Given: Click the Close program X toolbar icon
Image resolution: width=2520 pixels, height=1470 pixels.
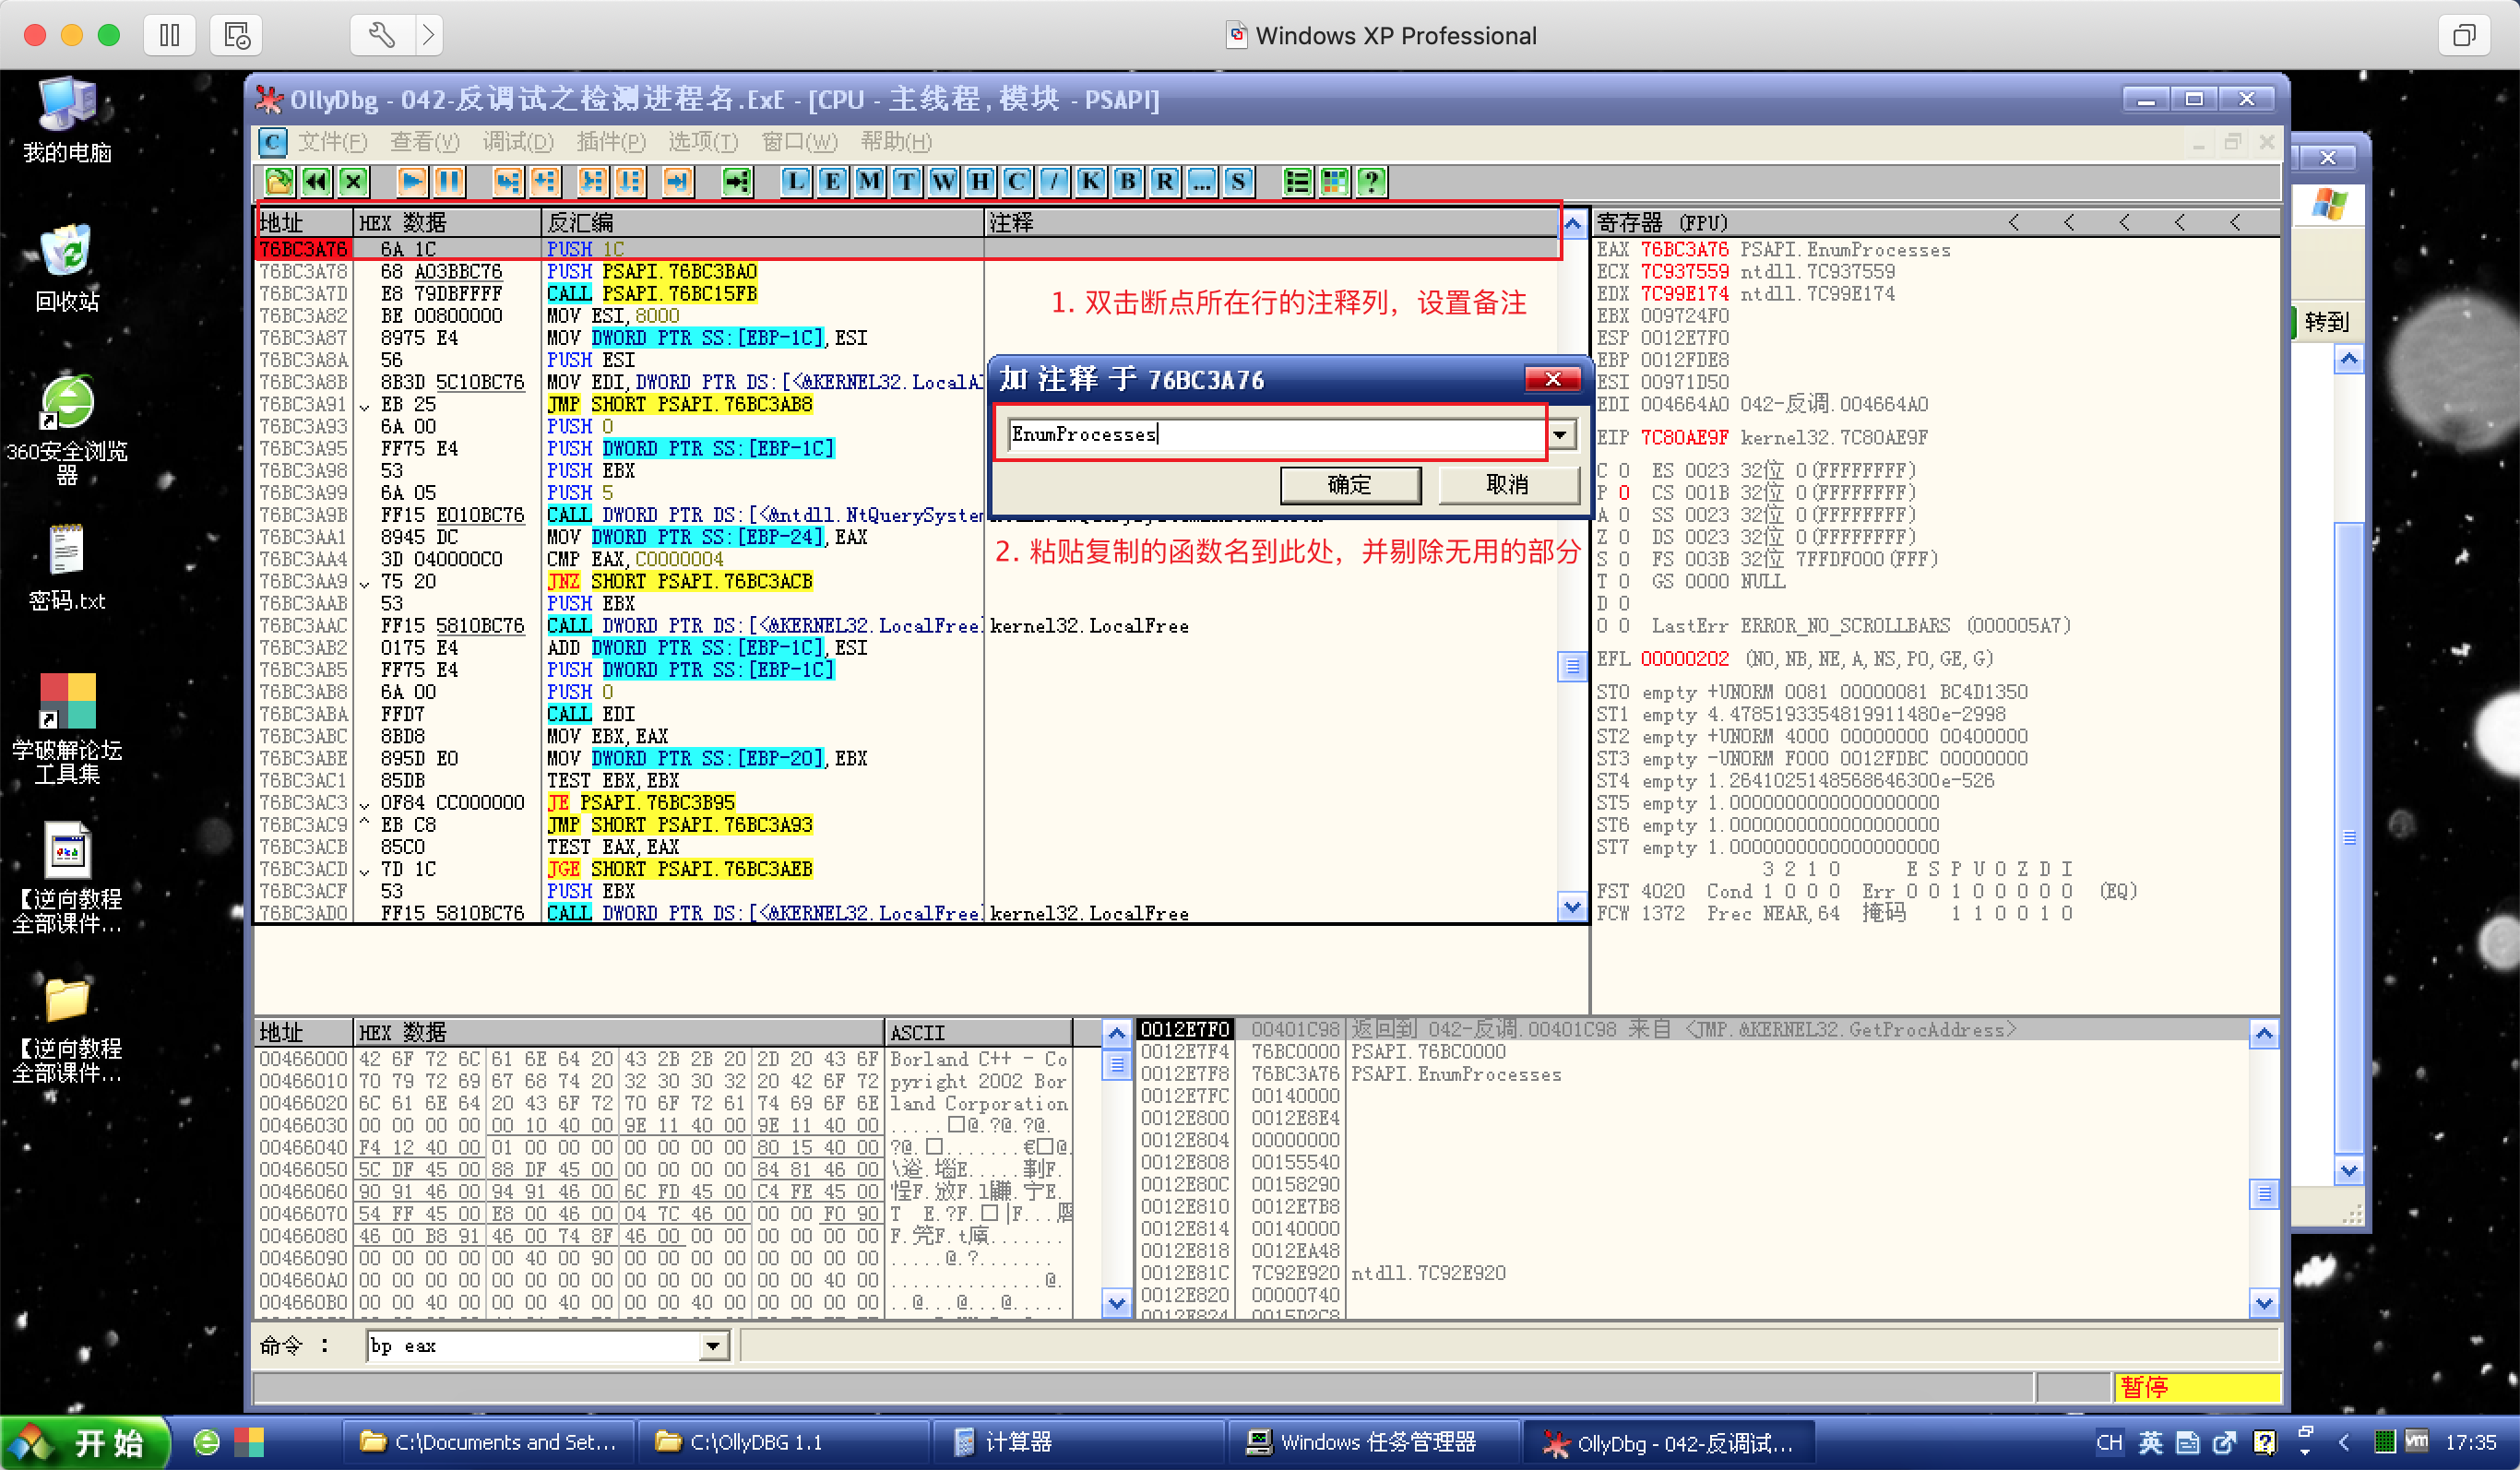Looking at the screenshot, I should (353, 181).
